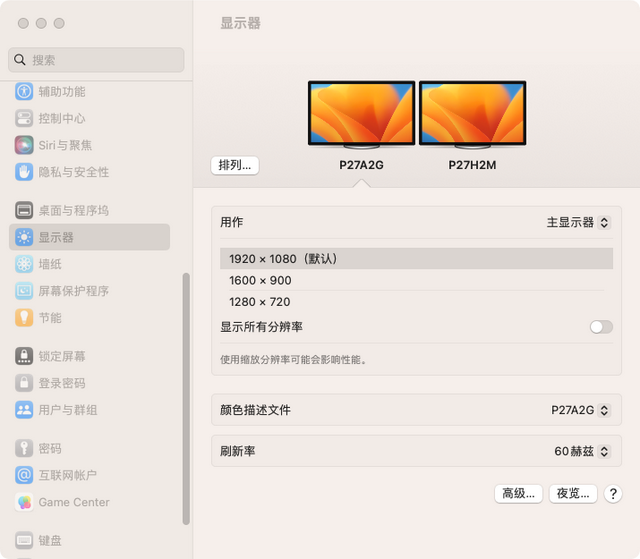Open Control Center (控制中心) sidebar icon
The width and height of the screenshot is (640, 559).
(x=24, y=118)
